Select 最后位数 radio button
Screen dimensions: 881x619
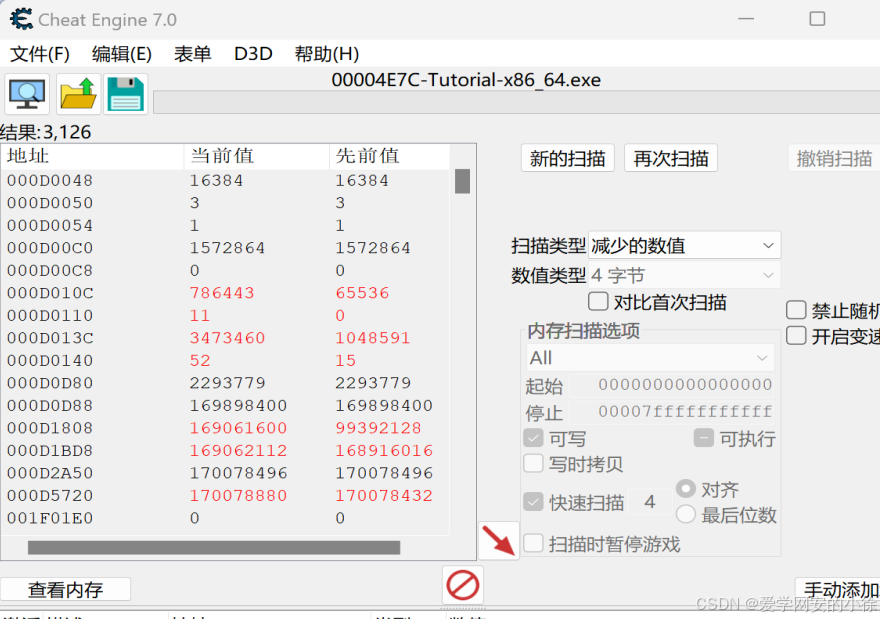coord(686,513)
